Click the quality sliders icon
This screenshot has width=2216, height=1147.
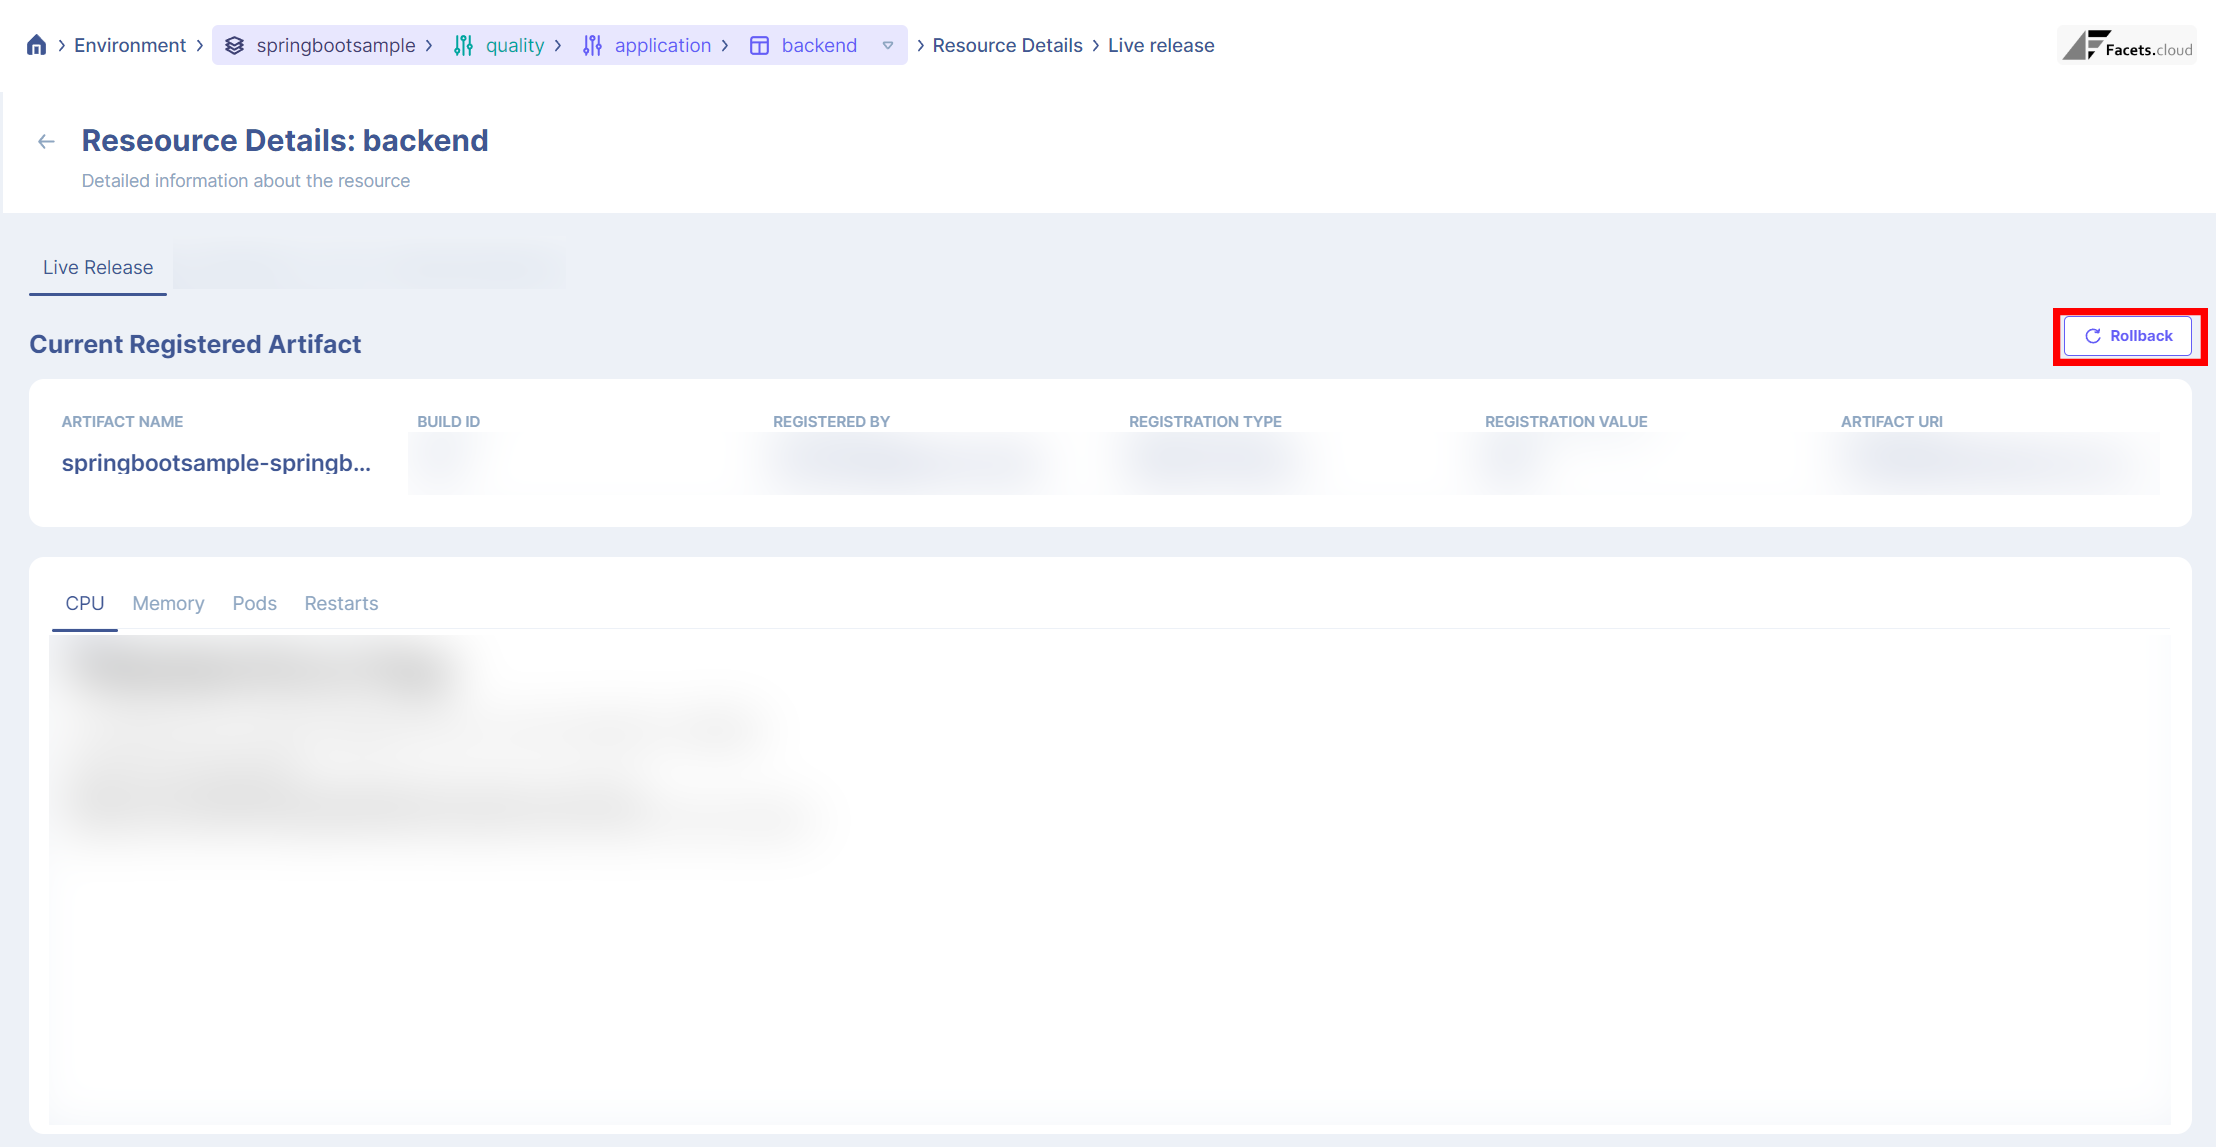463,46
